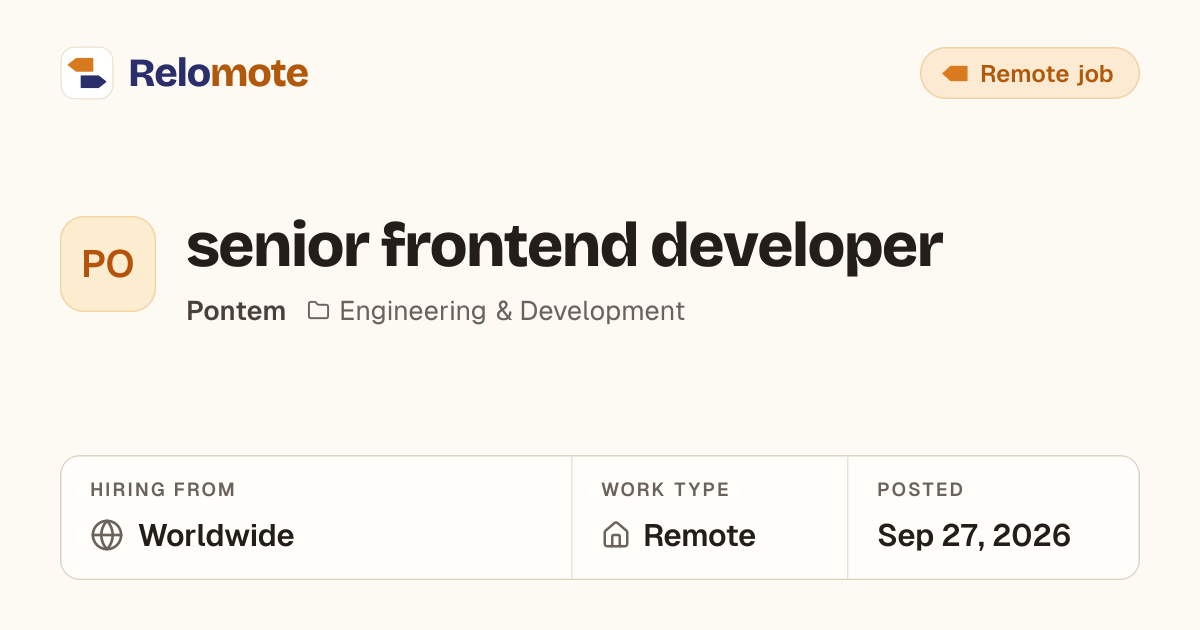Click the Relomote brand name text
The image size is (1200, 630).
click(x=218, y=73)
